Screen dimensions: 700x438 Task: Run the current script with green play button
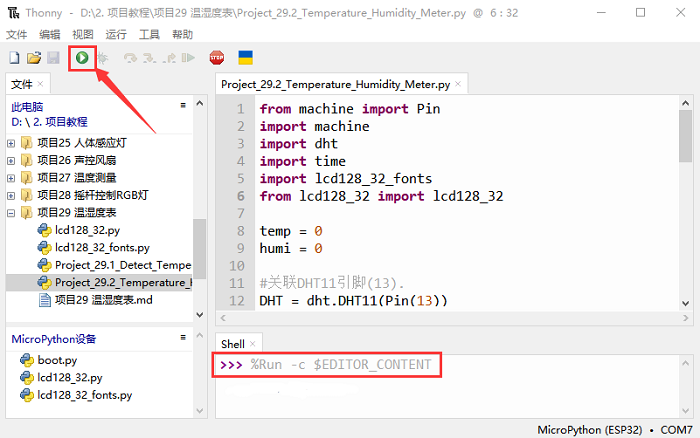tap(82, 58)
